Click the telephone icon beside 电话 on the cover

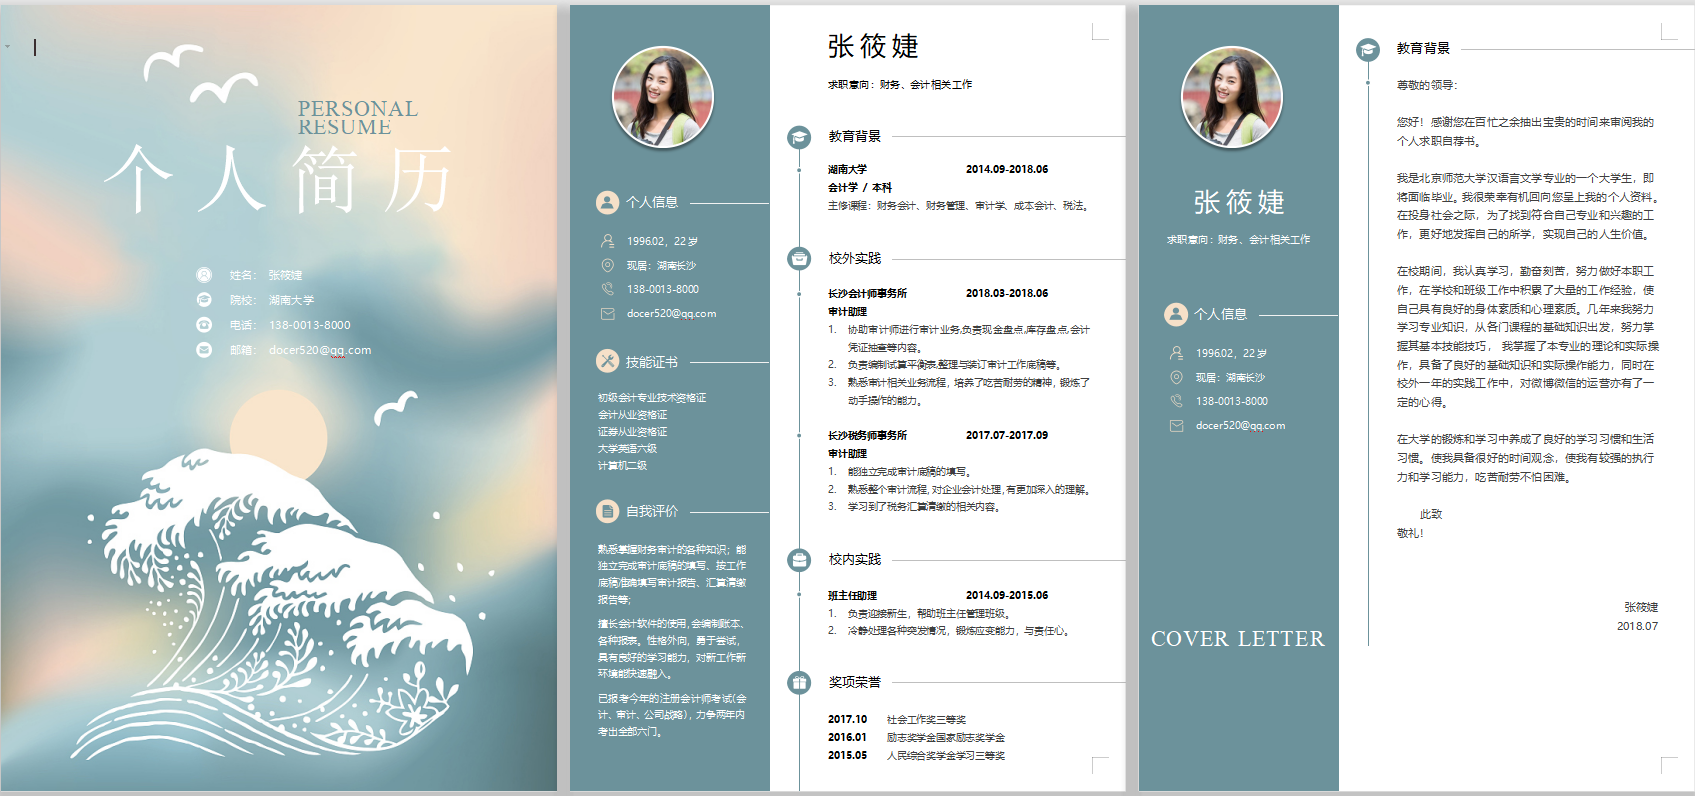coord(204,325)
